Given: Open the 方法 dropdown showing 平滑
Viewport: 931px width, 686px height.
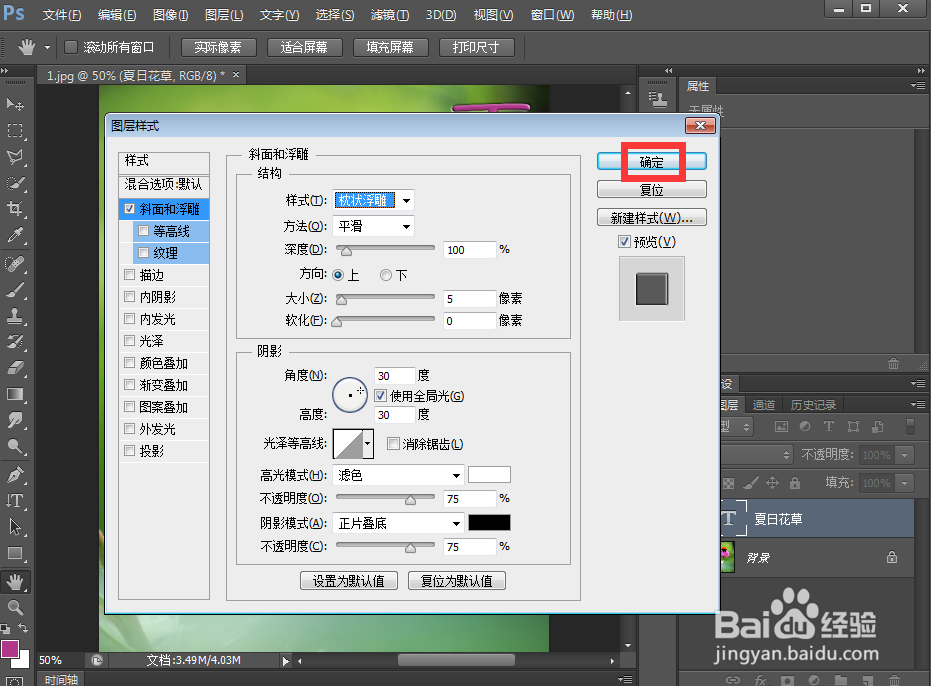Looking at the screenshot, I should (x=373, y=225).
